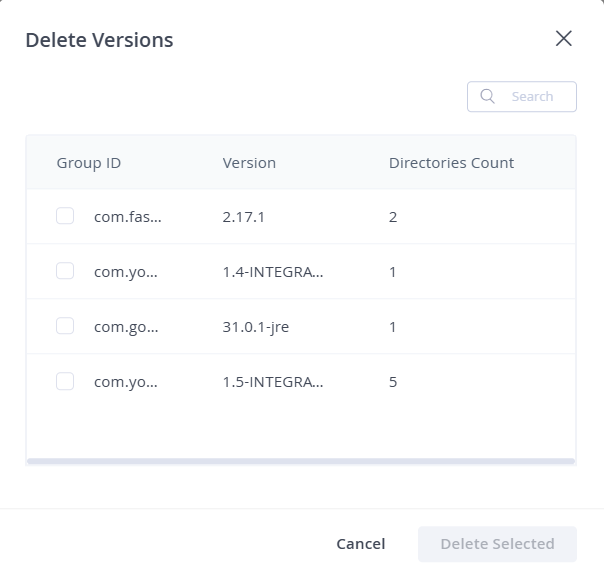Click the Group ID column header
The image size is (604, 575).
click(x=89, y=163)
